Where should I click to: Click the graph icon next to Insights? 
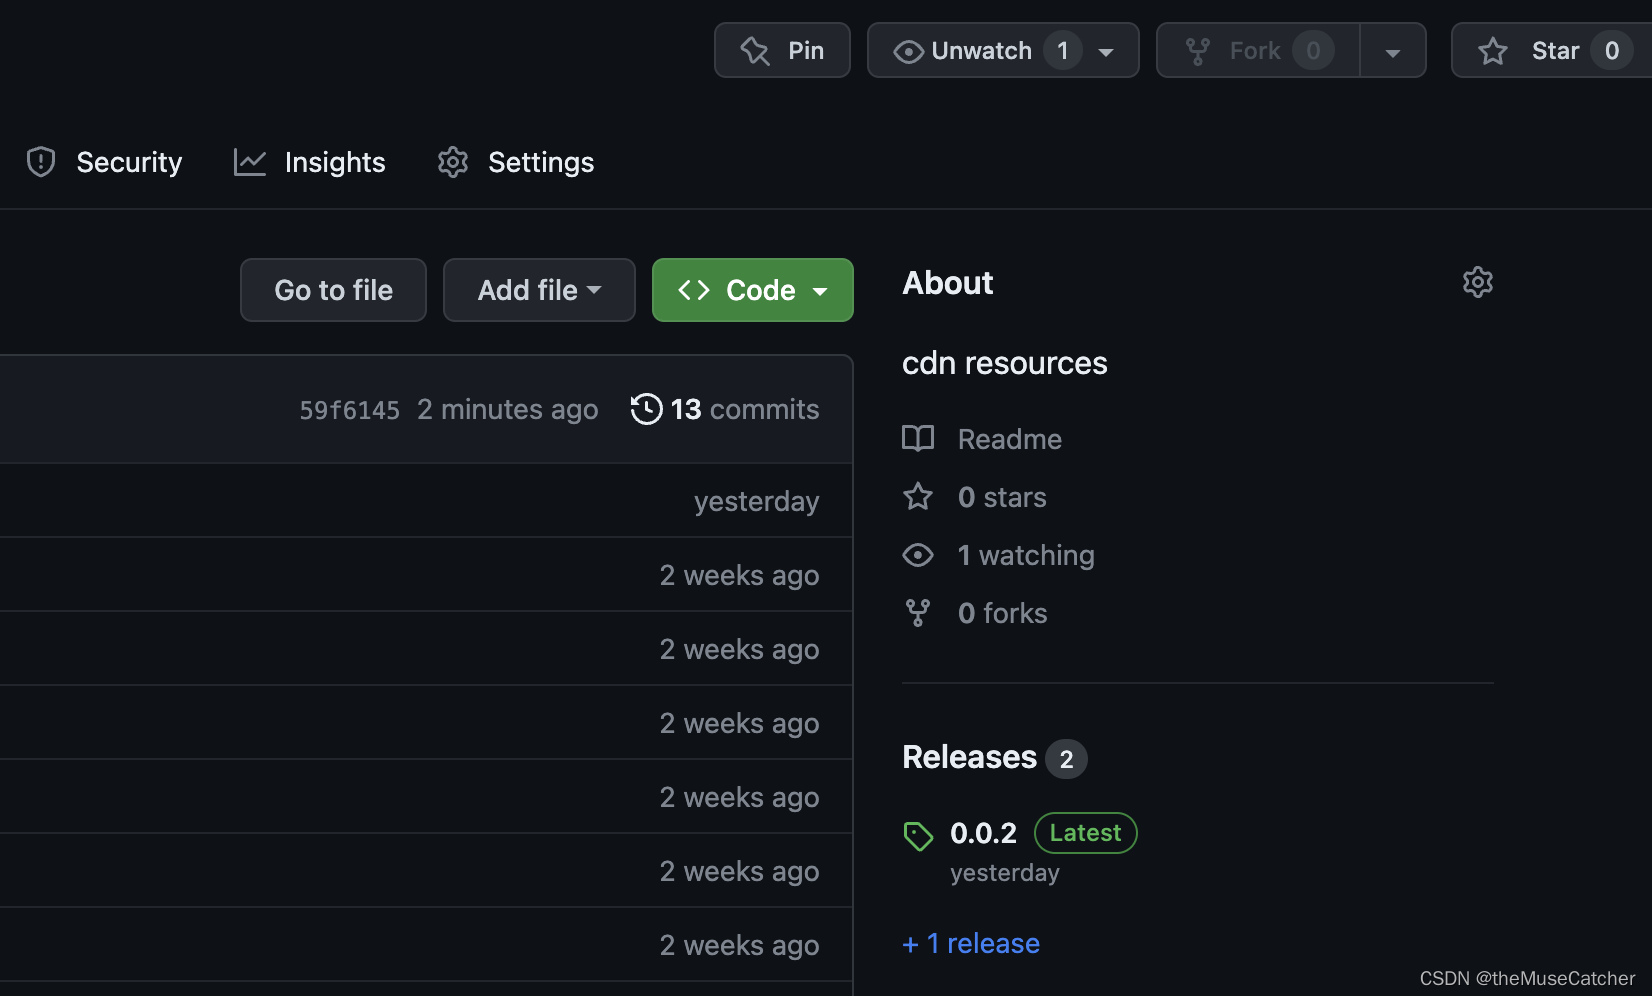tap(249, 161)
